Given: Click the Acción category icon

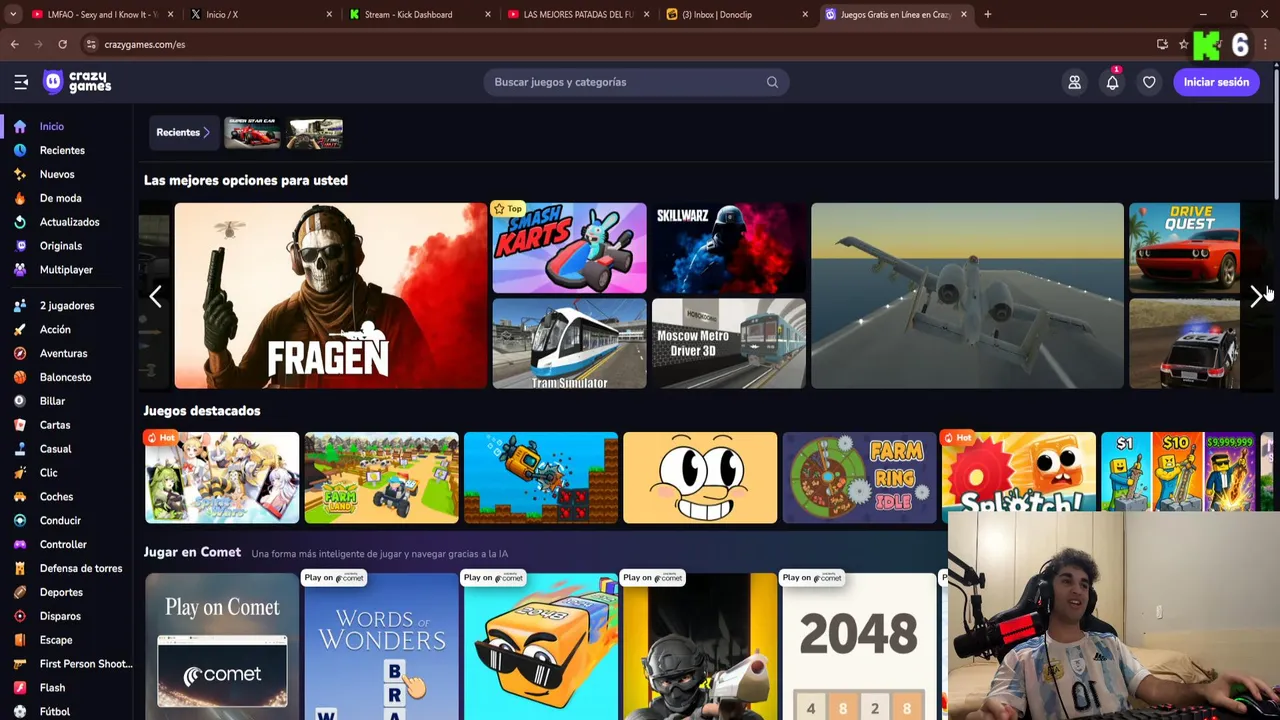Looking at the screenshot, I should (20, 329).
